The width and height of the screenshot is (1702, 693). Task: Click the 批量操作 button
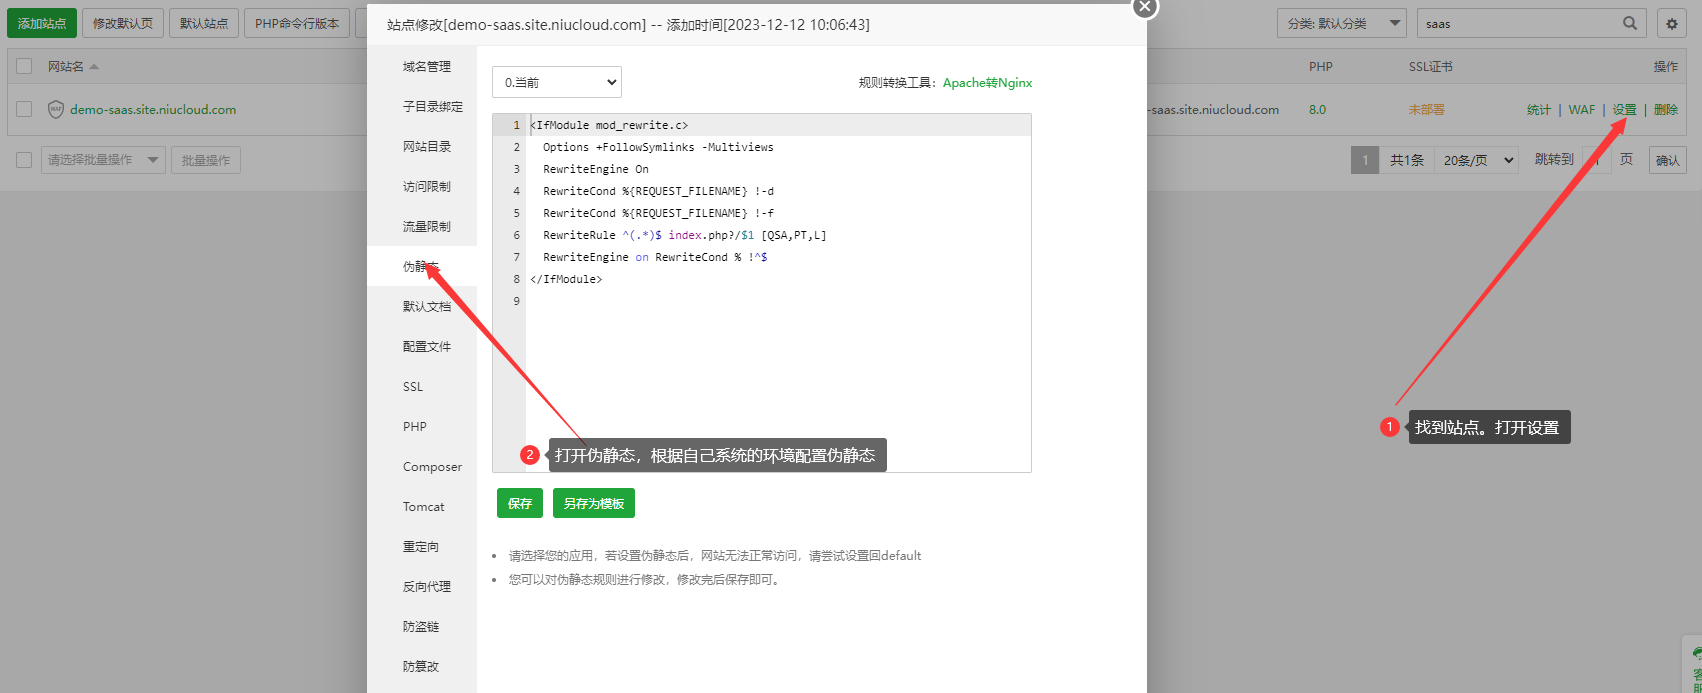point(206,160)
